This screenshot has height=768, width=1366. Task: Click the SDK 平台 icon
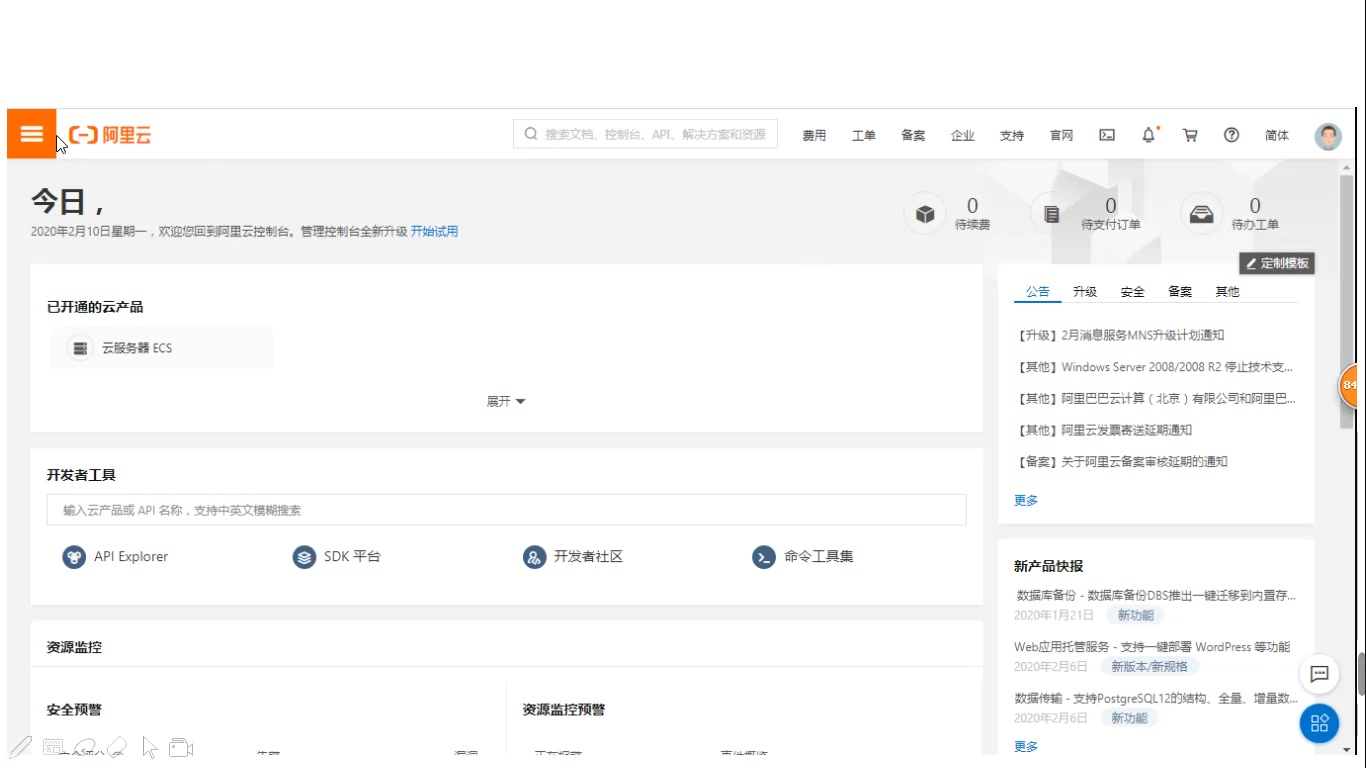click(304, 557)
